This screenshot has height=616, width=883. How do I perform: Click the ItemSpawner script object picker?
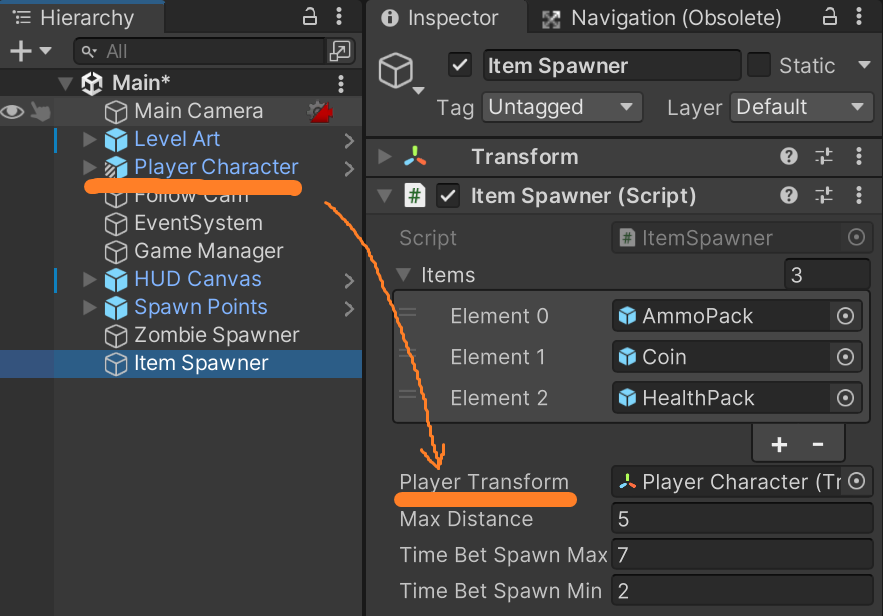tap(857, 238)
